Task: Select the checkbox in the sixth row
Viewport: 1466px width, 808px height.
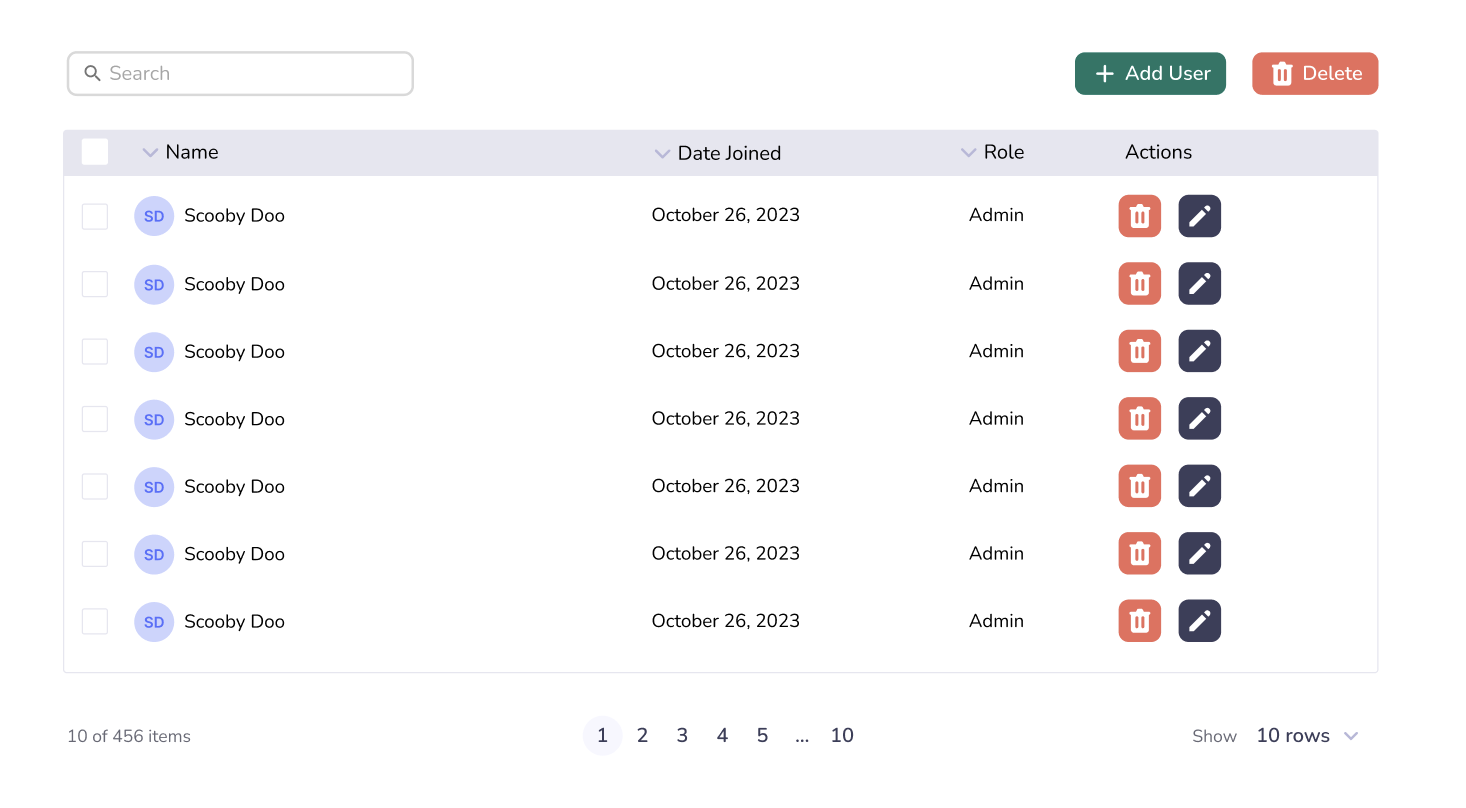Action: pyautogui.click(x=95, y=554)
